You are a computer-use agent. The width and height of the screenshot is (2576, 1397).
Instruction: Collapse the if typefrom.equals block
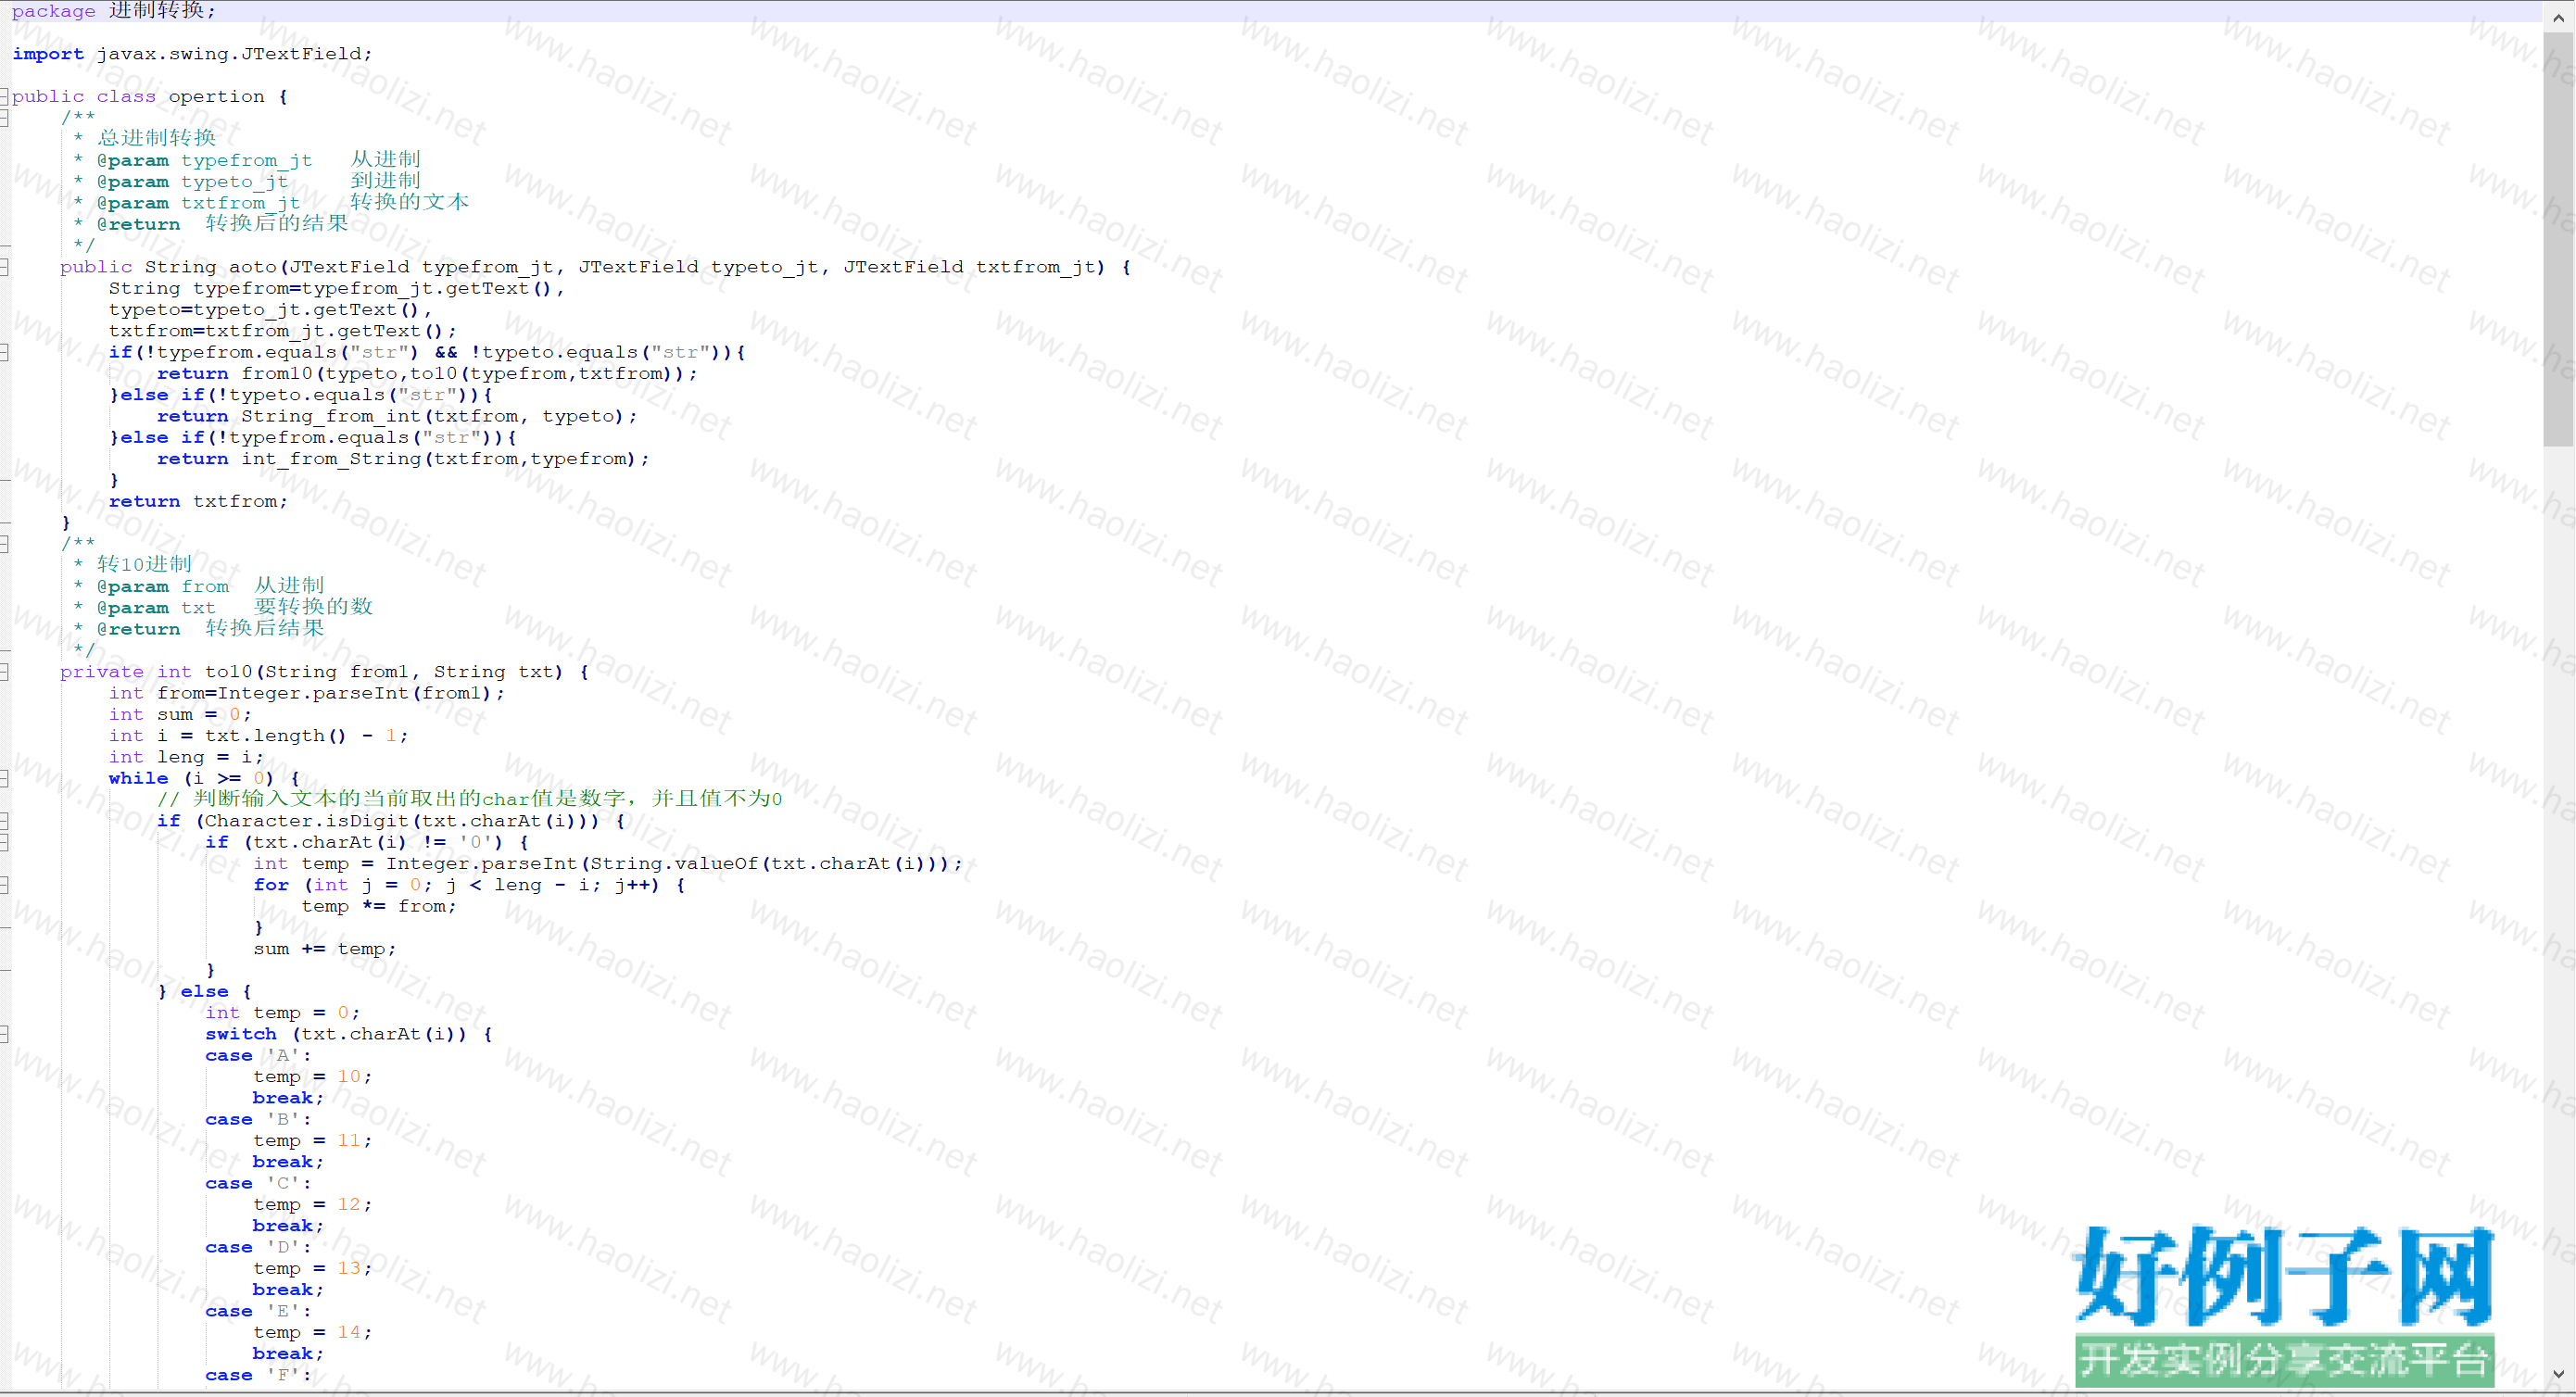pos(4,352)
